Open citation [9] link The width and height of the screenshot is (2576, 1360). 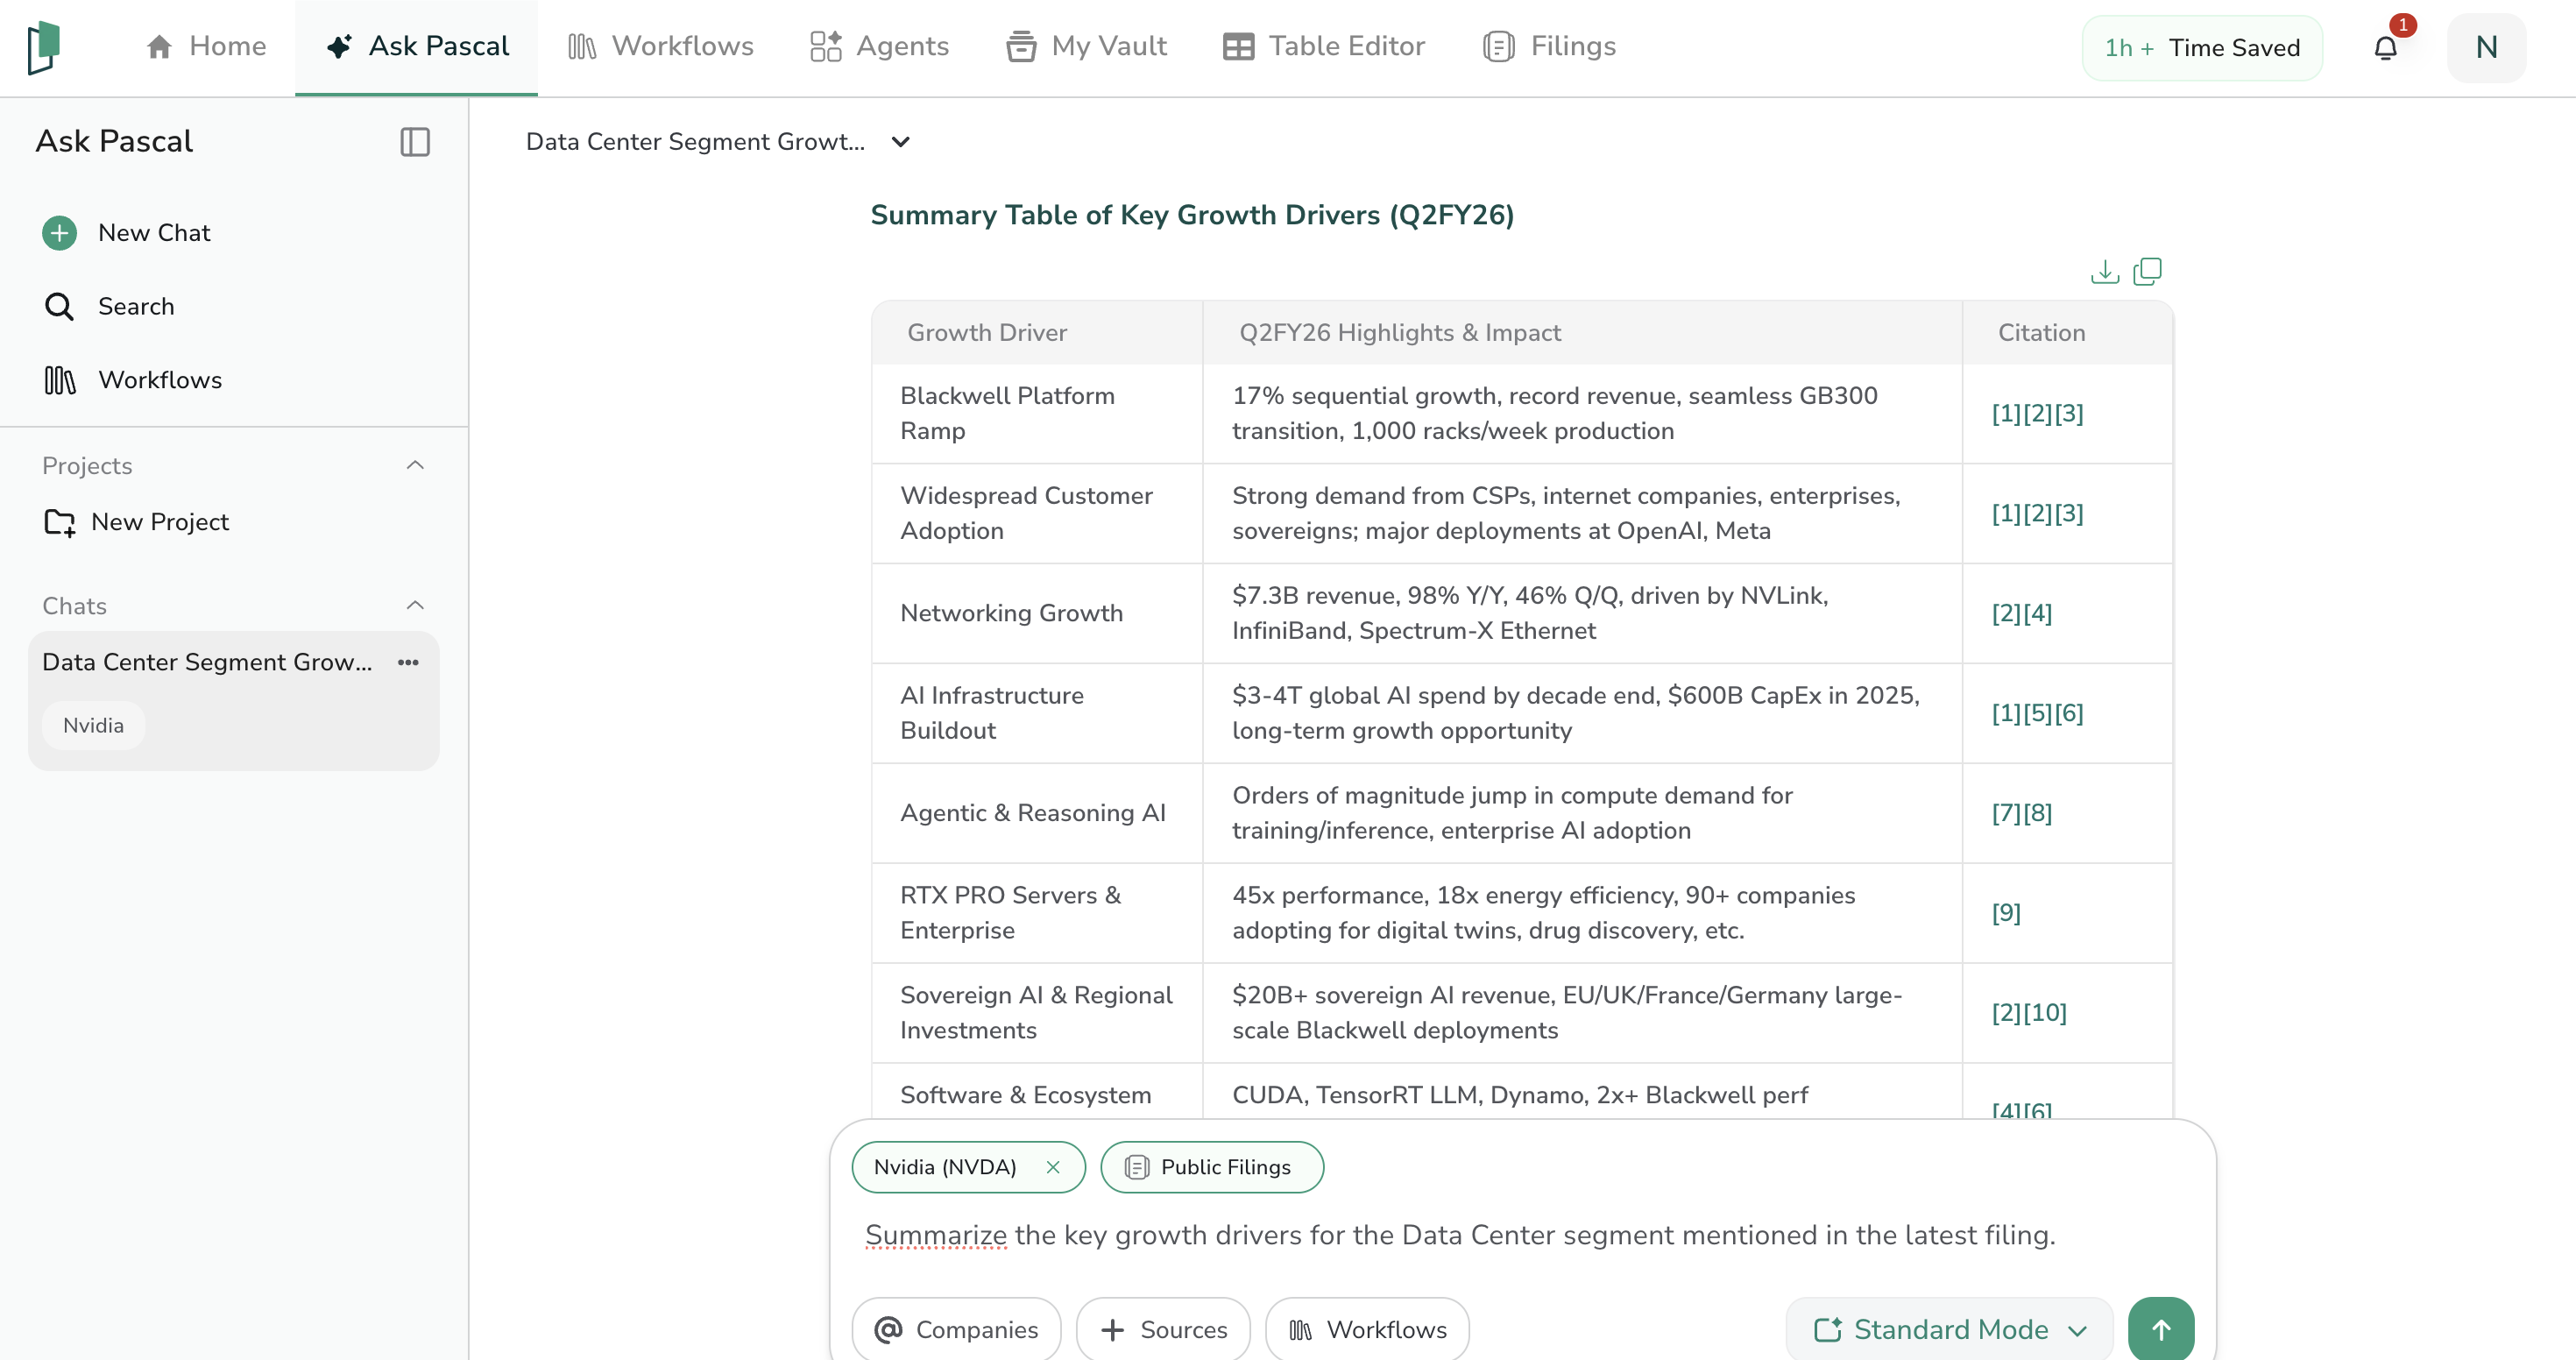pyautogui.click(x=2006, y=913)
